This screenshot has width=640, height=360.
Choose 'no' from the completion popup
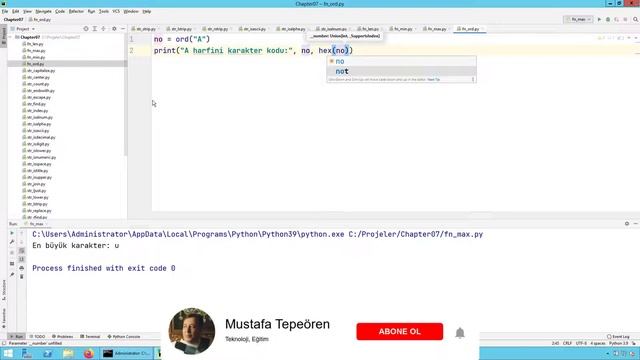coord(401,61)
